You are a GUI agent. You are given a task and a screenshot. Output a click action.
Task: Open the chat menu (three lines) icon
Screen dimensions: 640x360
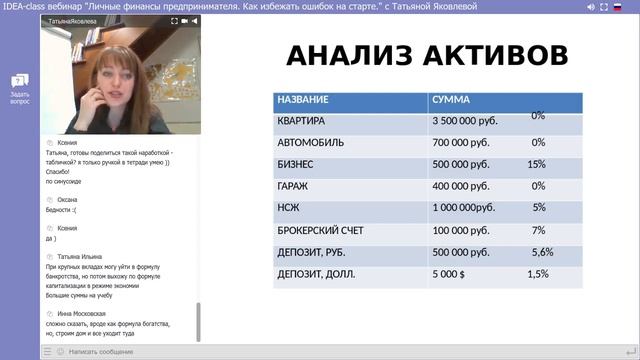(48, 351)
